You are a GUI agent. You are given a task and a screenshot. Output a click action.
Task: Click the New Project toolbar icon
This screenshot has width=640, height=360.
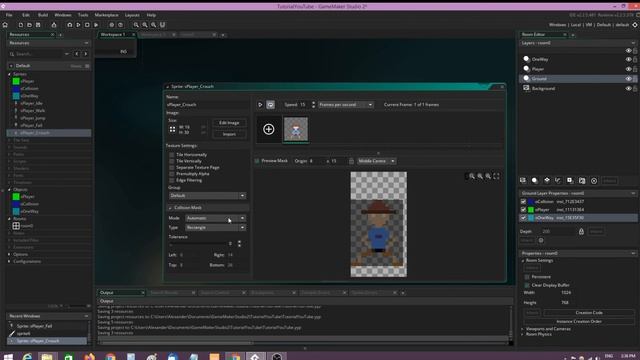21,25
